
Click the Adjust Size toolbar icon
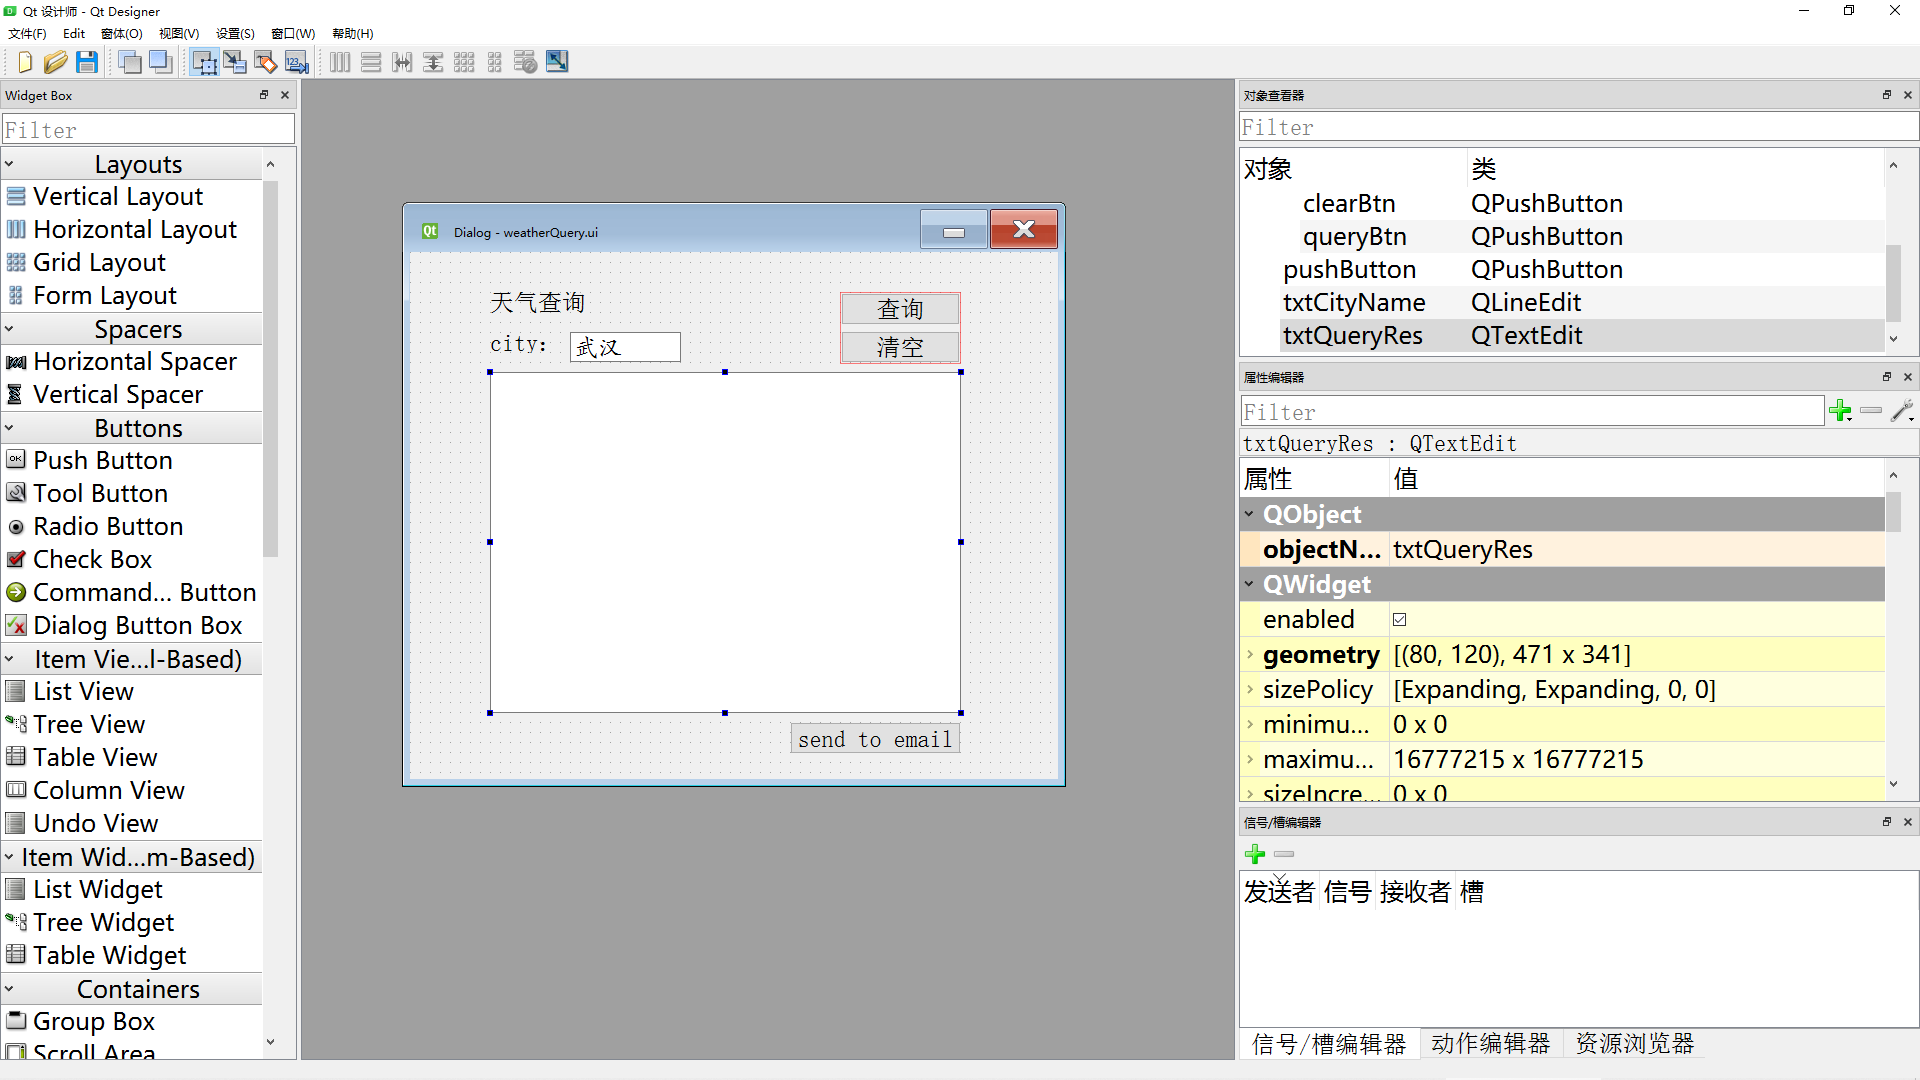[x=557, y=62]
